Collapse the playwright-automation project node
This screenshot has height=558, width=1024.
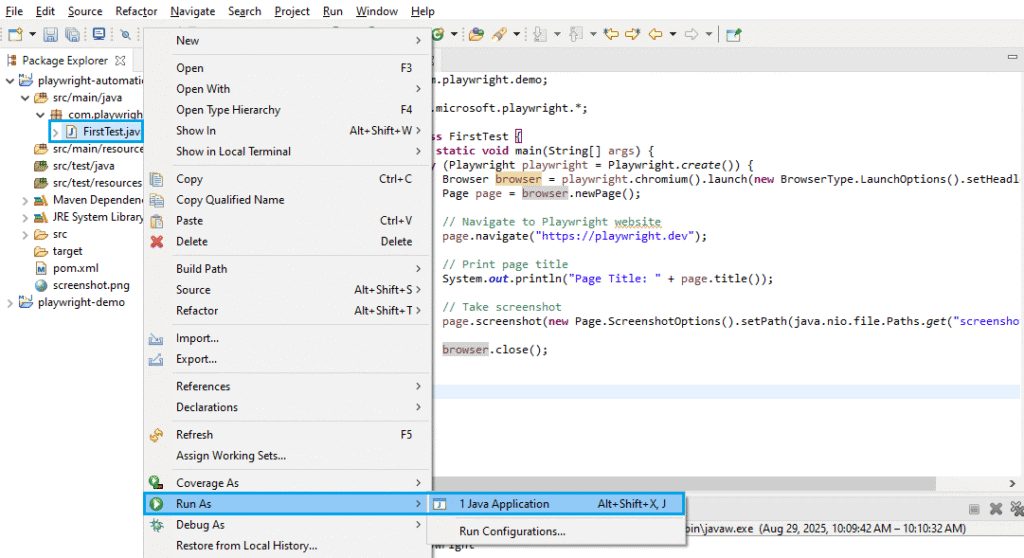(10, 80)
